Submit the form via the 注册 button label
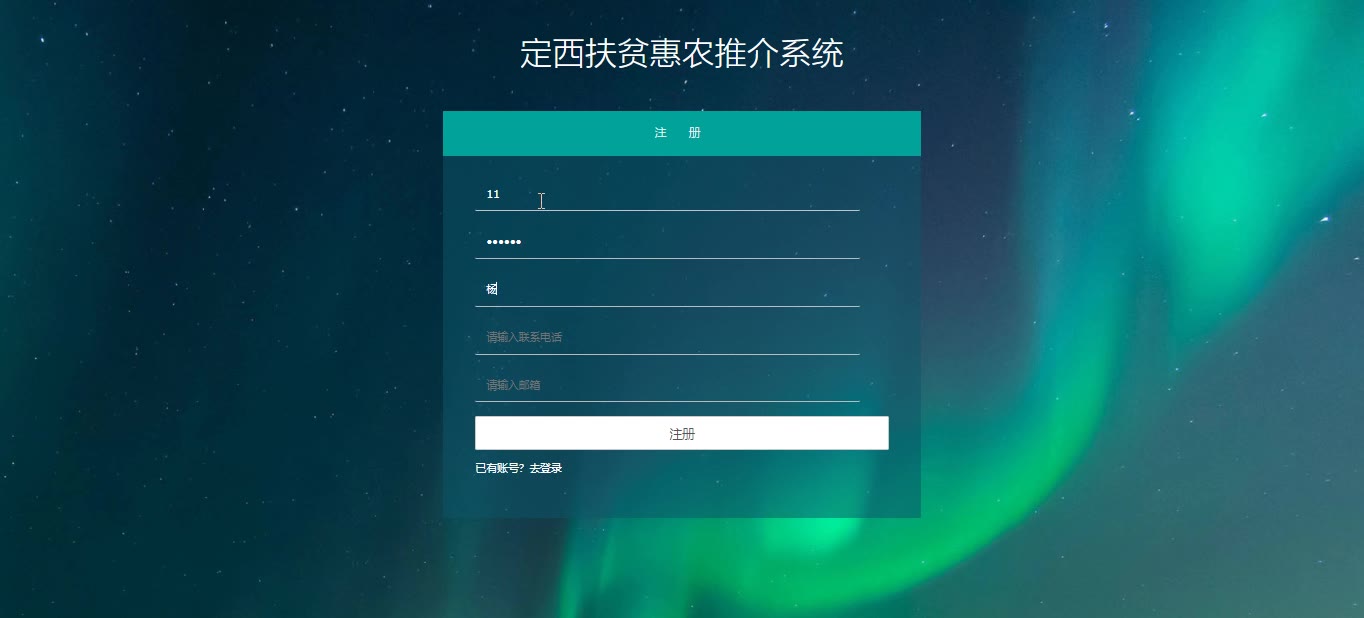This screenshot has width=1364, height=618. point(682,434)
